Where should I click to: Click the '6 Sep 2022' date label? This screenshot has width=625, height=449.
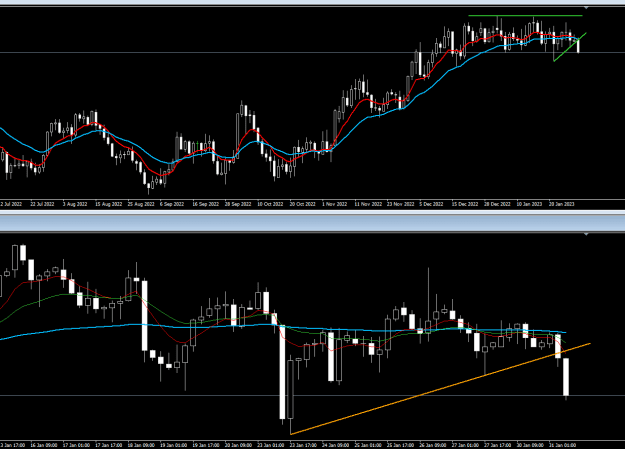[x=172, y=204]
